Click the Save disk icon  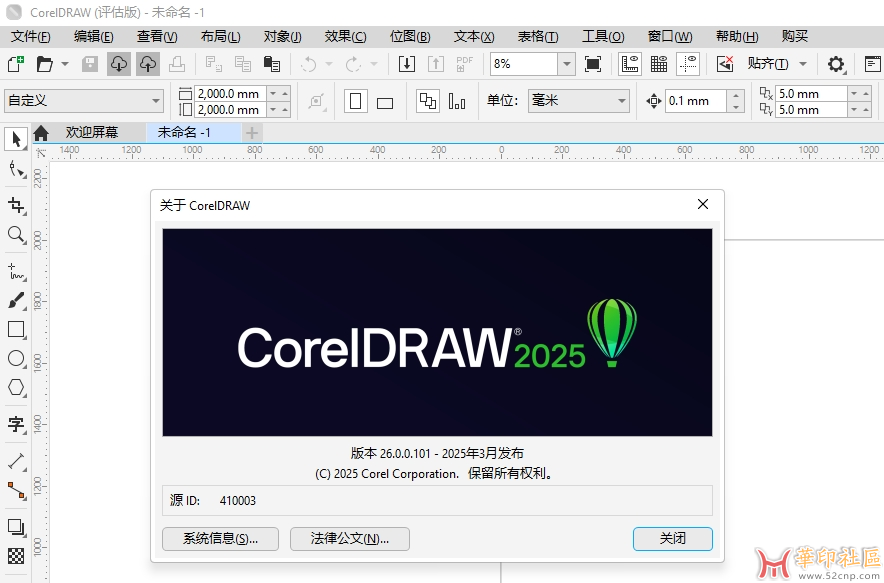pos(90,64)
